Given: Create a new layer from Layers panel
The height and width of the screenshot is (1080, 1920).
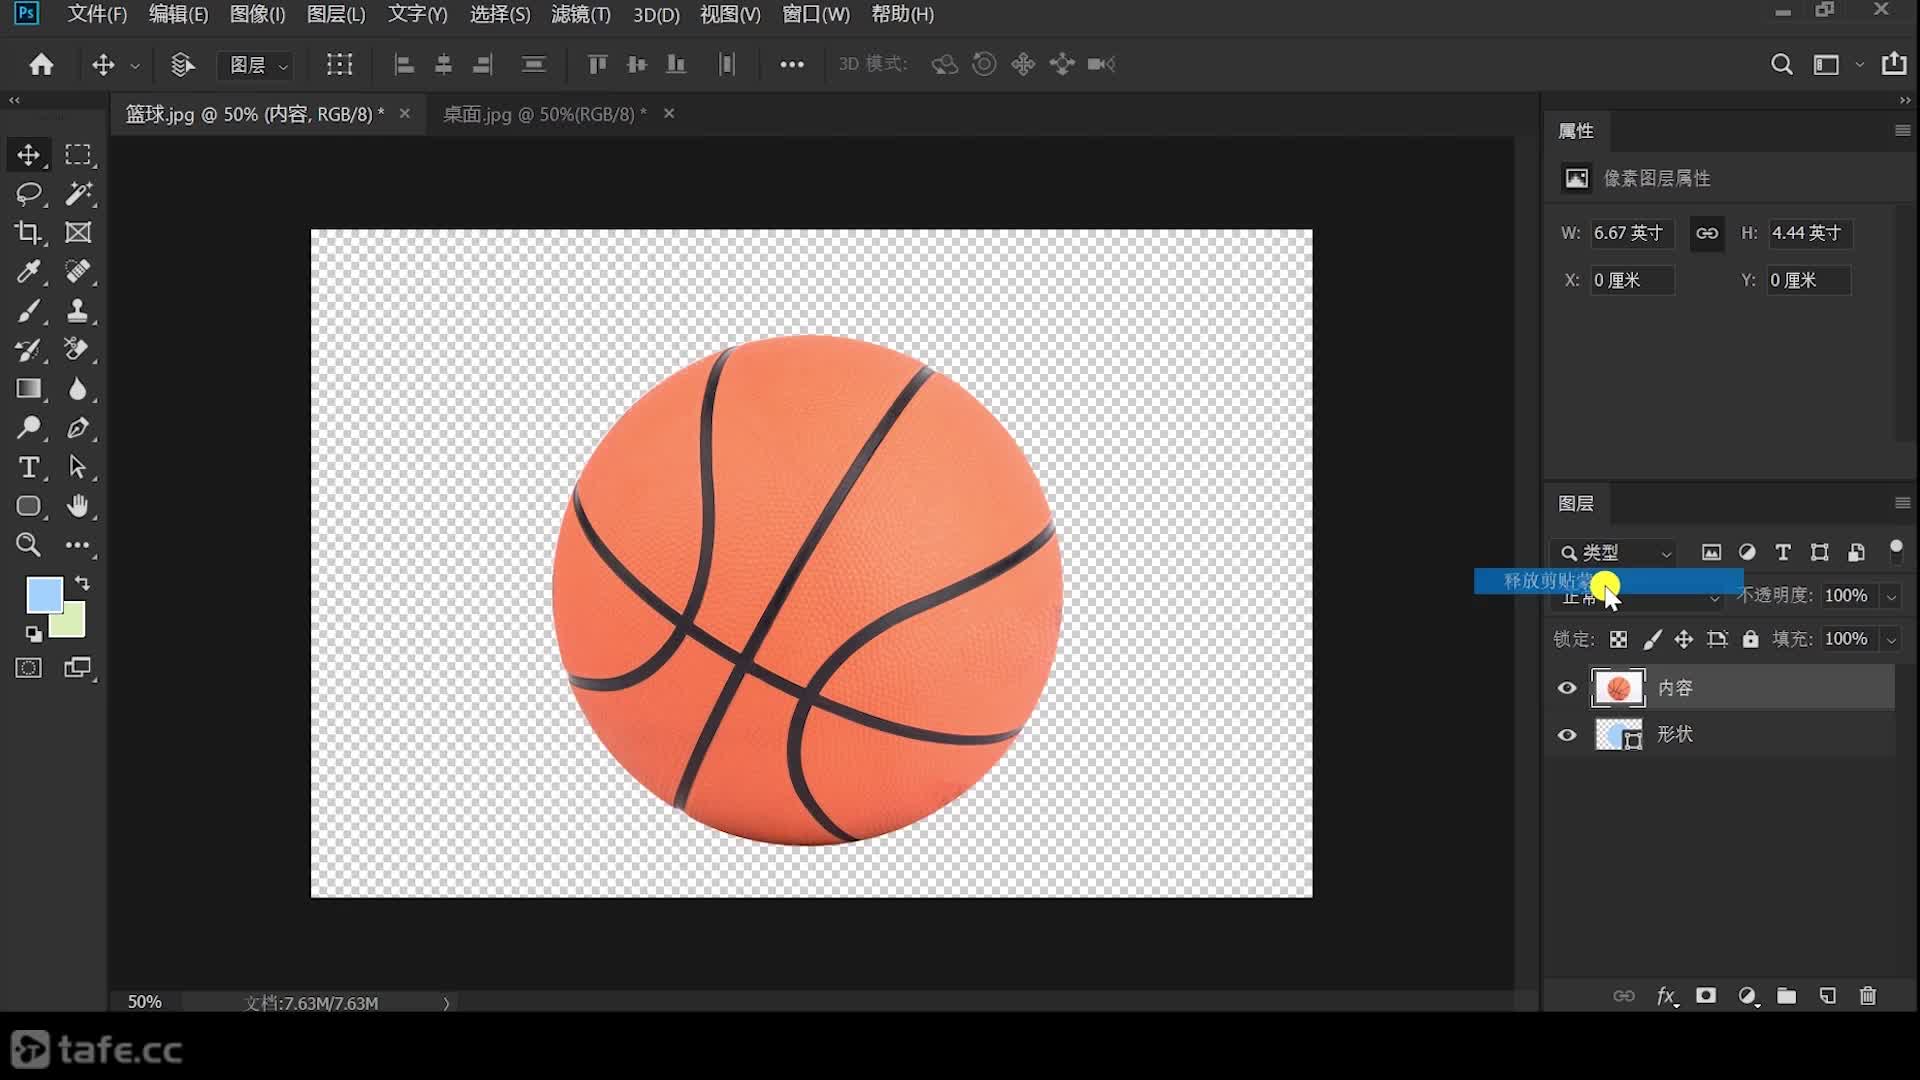Looking at the screenshot, I should tap(1827, 996).
